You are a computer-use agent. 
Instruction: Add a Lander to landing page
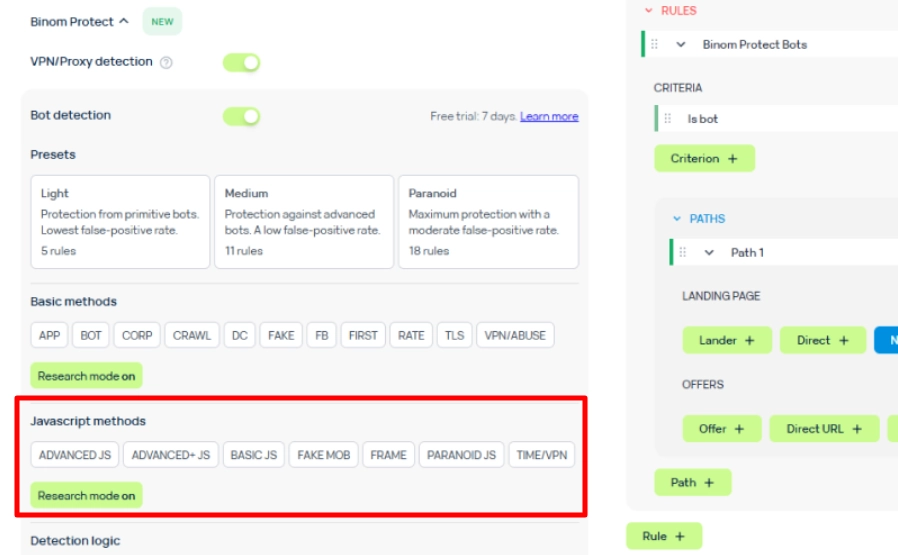point(727,340)
